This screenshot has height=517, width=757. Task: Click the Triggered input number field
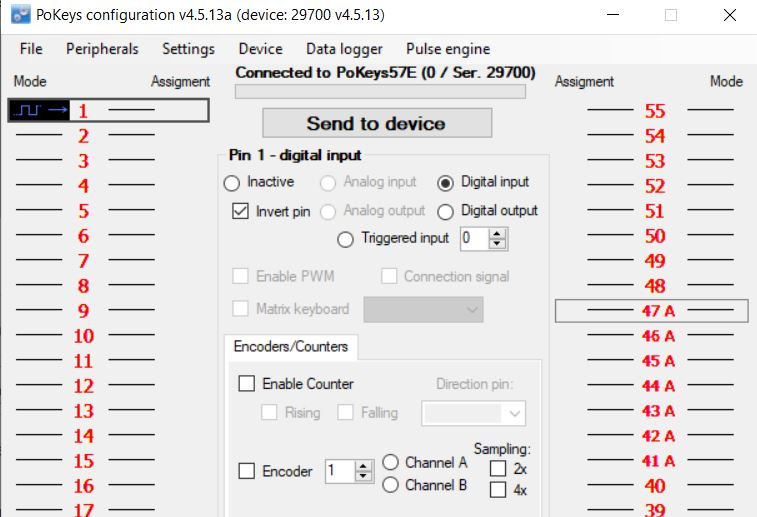475,238
